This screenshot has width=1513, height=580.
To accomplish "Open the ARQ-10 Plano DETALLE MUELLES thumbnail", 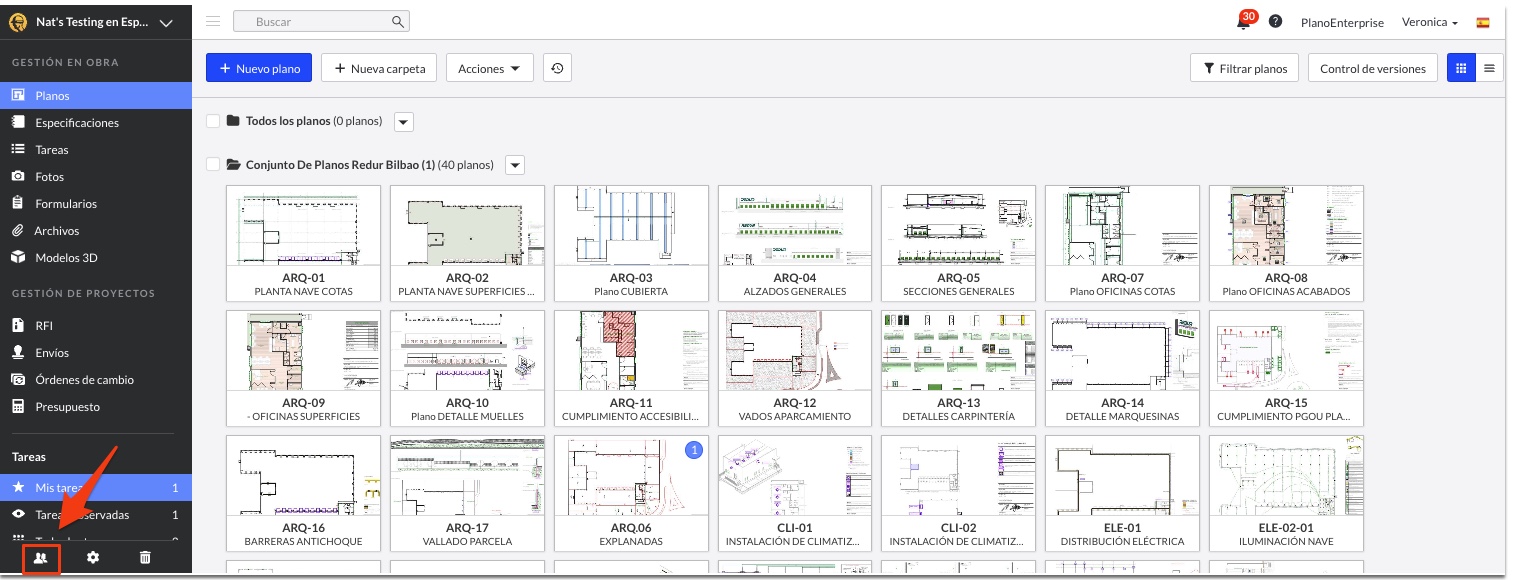I will pos(467,367).
